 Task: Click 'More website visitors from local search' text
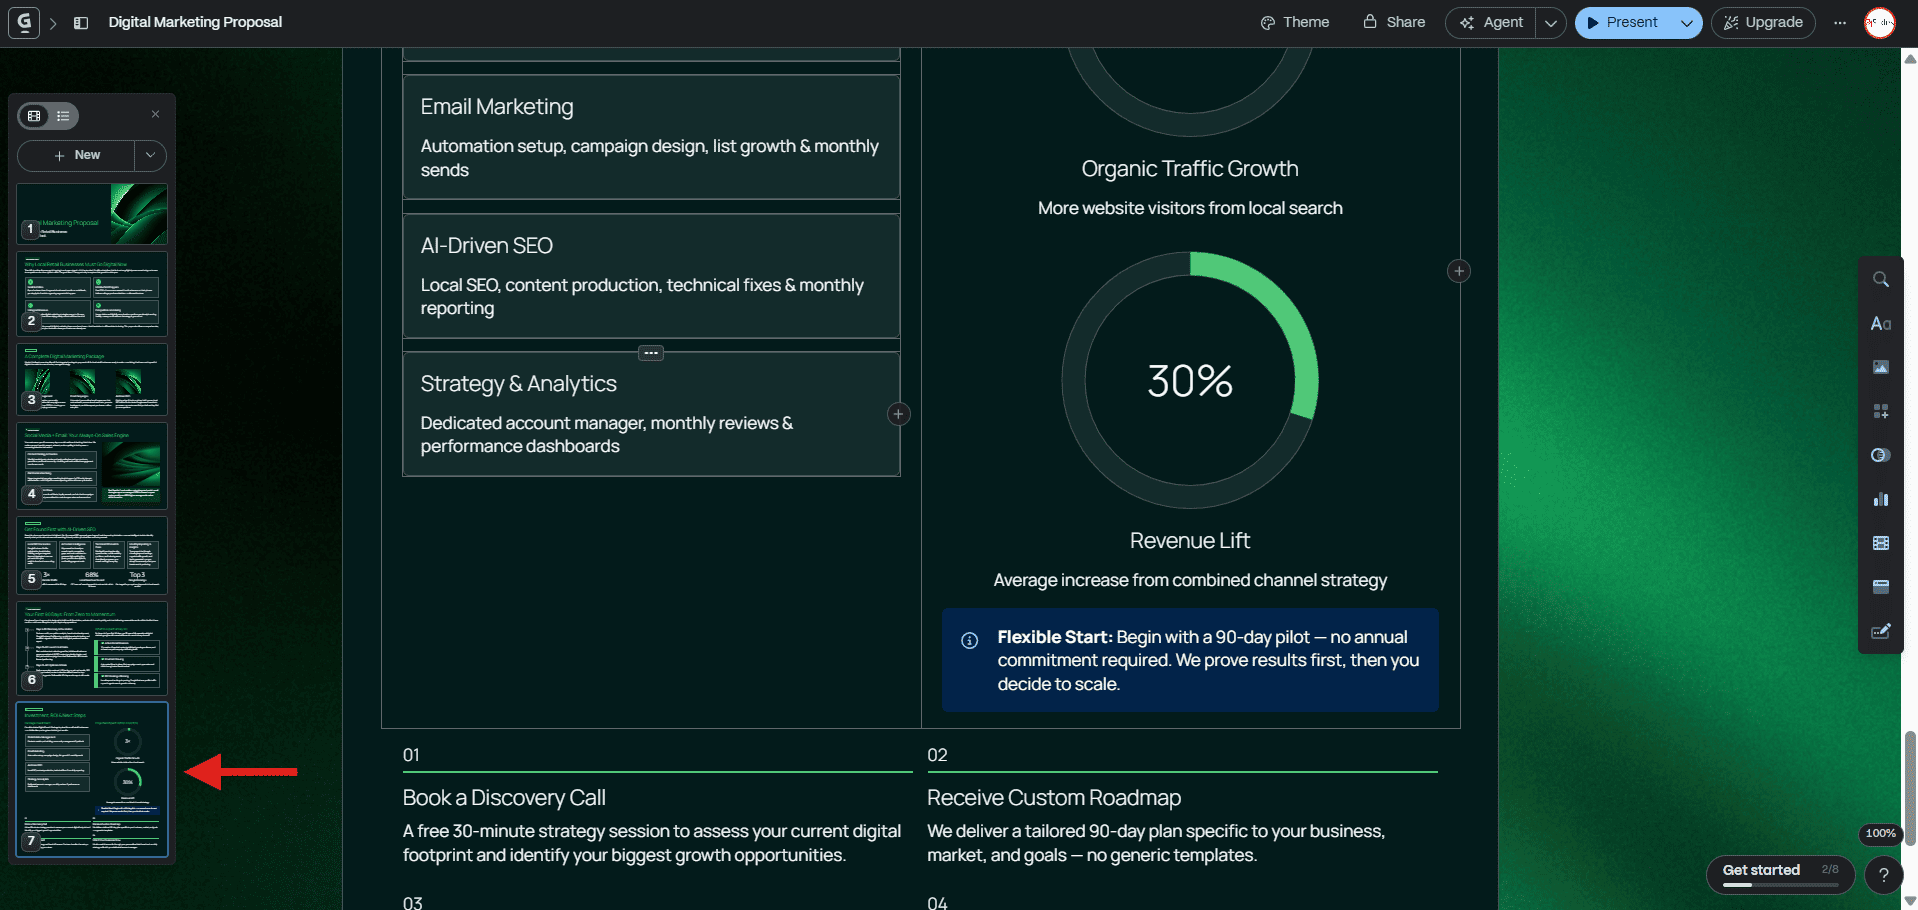(1190, 208)
